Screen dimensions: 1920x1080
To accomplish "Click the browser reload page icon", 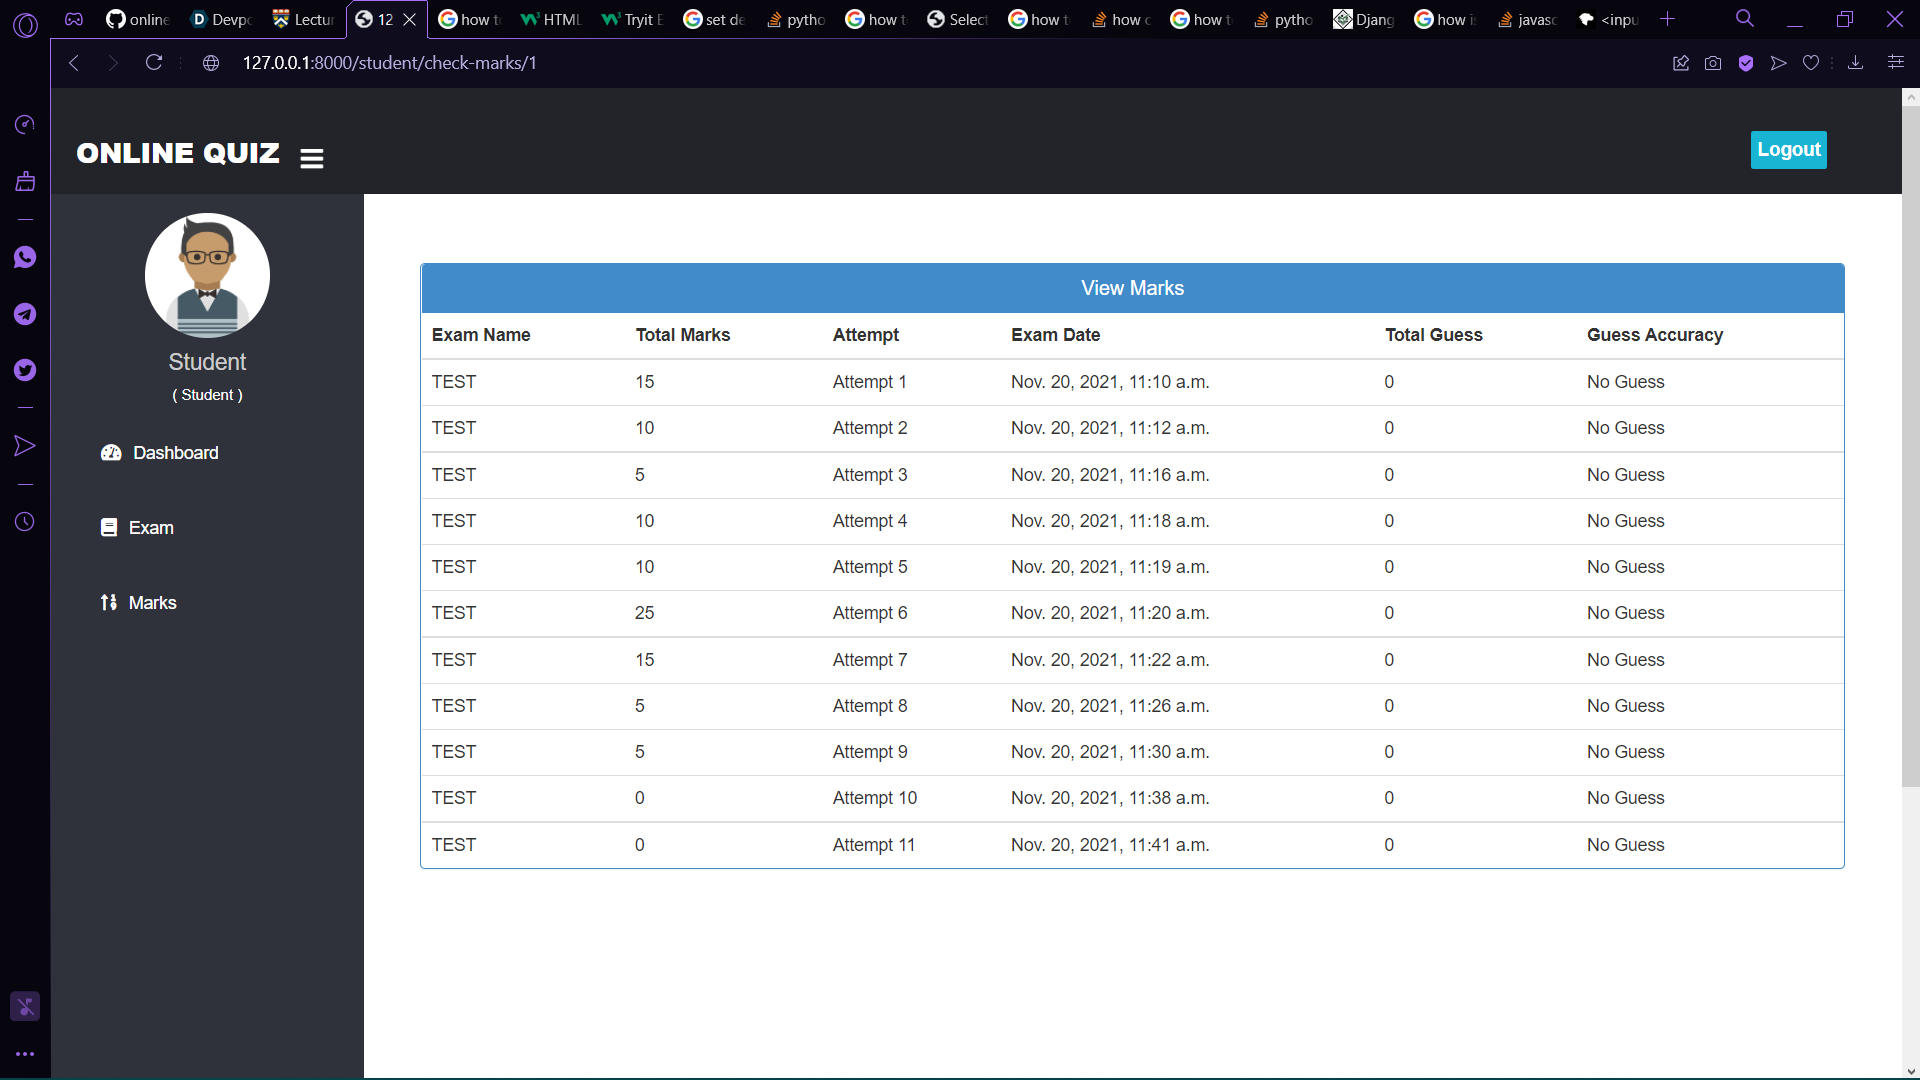I will point(154,63).
